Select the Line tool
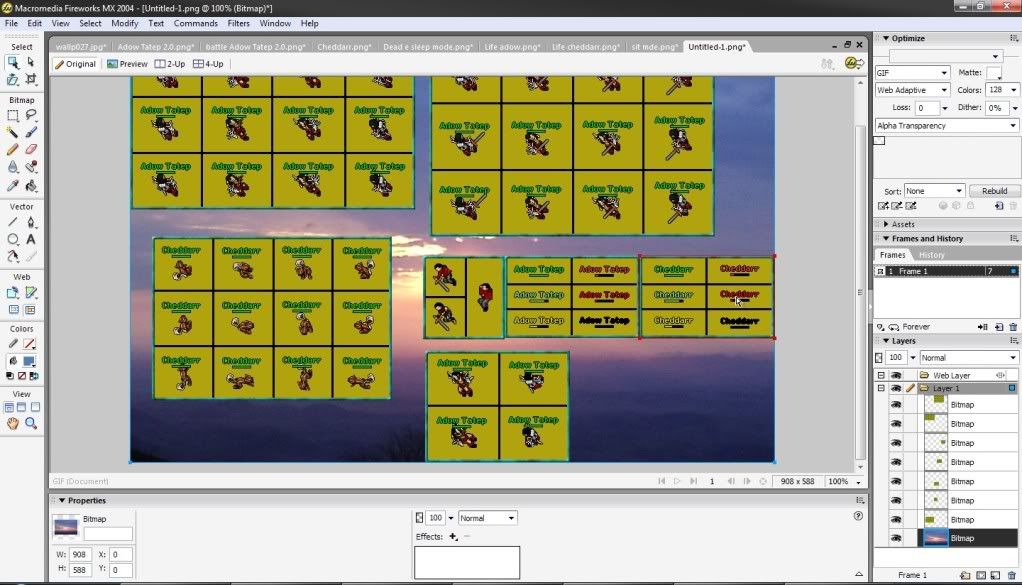Screen dimensions: 1022x585 coord(13,221)
